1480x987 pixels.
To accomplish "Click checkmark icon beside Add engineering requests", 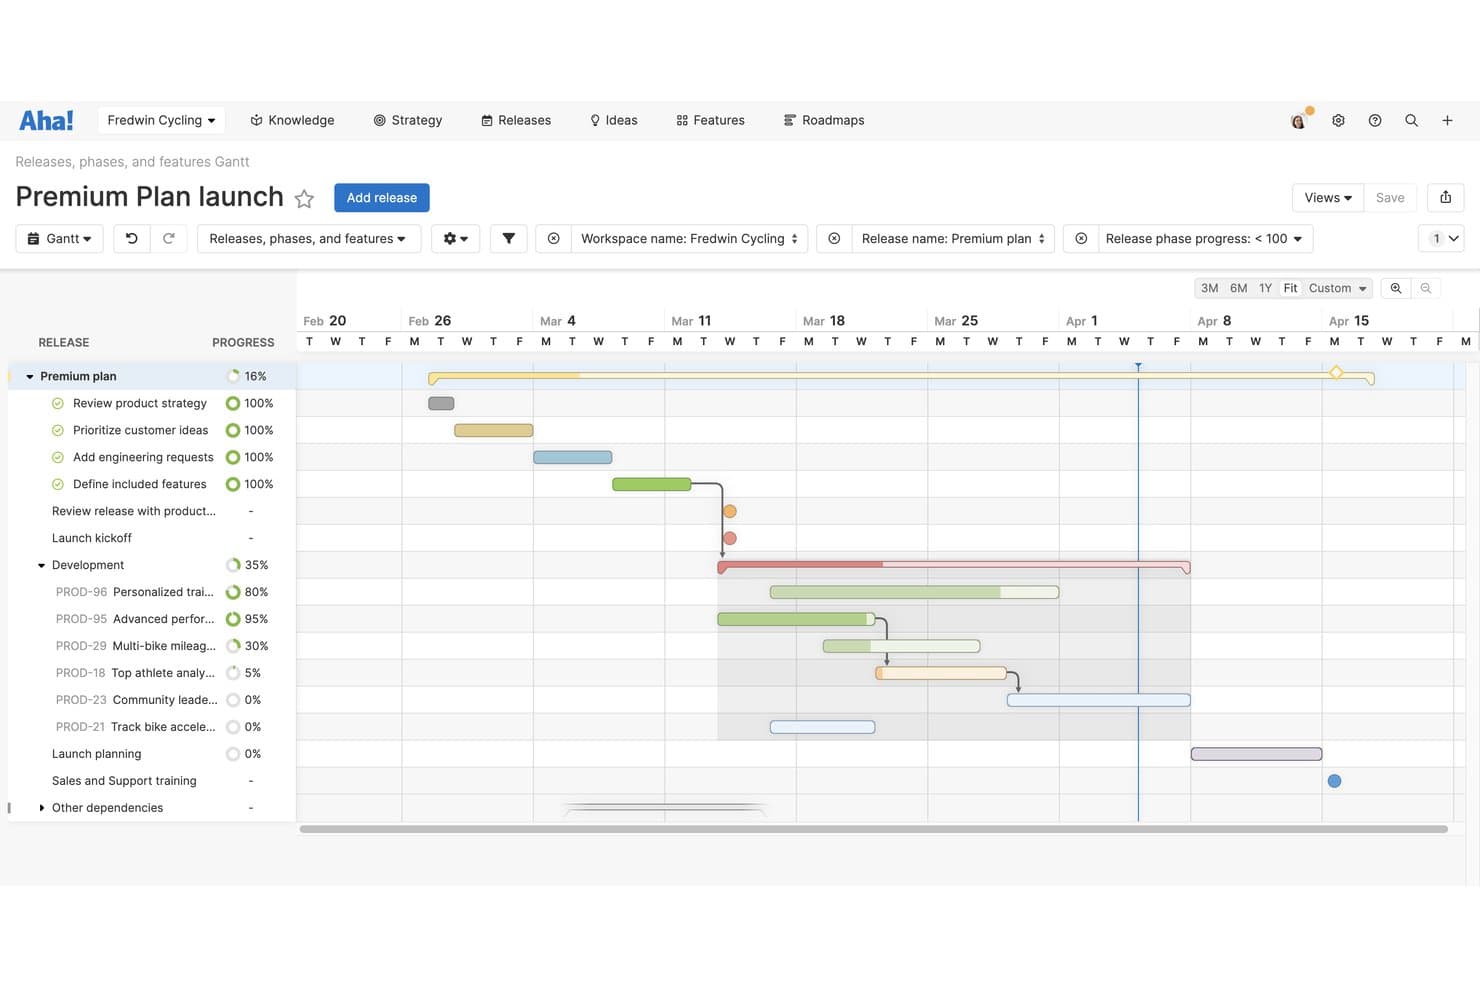I will pyautogui.click(x=58, y=457).
